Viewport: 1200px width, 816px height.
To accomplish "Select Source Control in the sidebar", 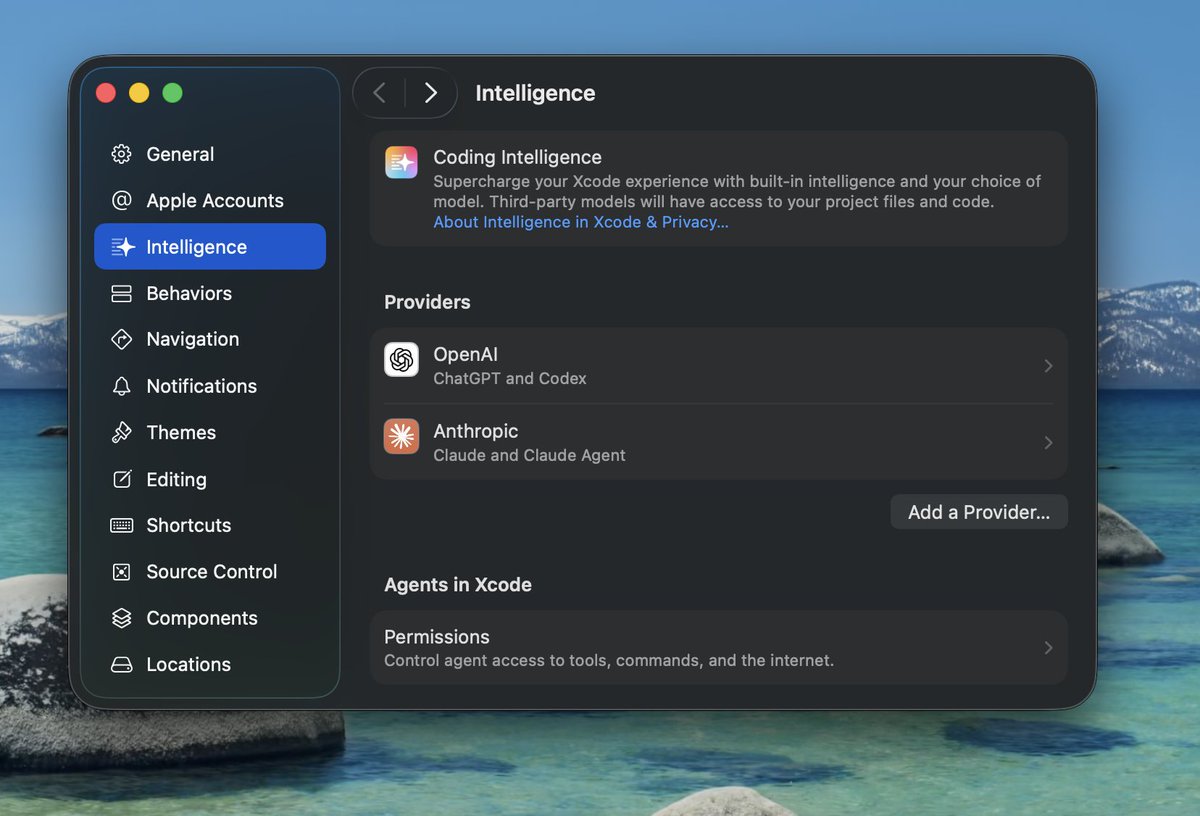I will pyautogui.click(x=210, y=572).
